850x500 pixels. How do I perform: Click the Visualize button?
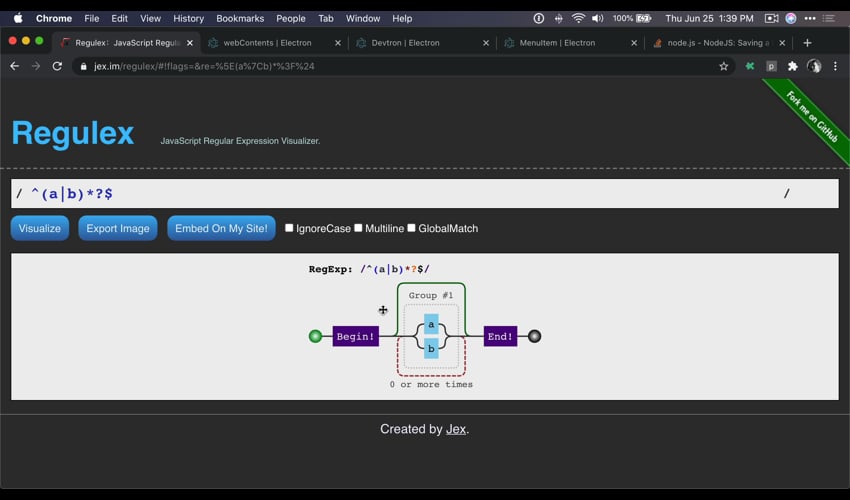(x=40, y=228)
